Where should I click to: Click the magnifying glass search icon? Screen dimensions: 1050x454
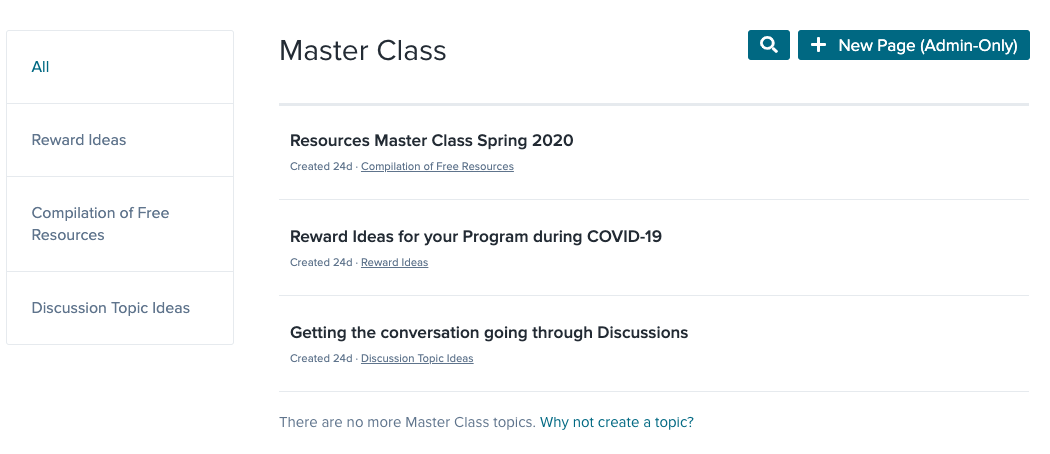(x=768, y=45)
